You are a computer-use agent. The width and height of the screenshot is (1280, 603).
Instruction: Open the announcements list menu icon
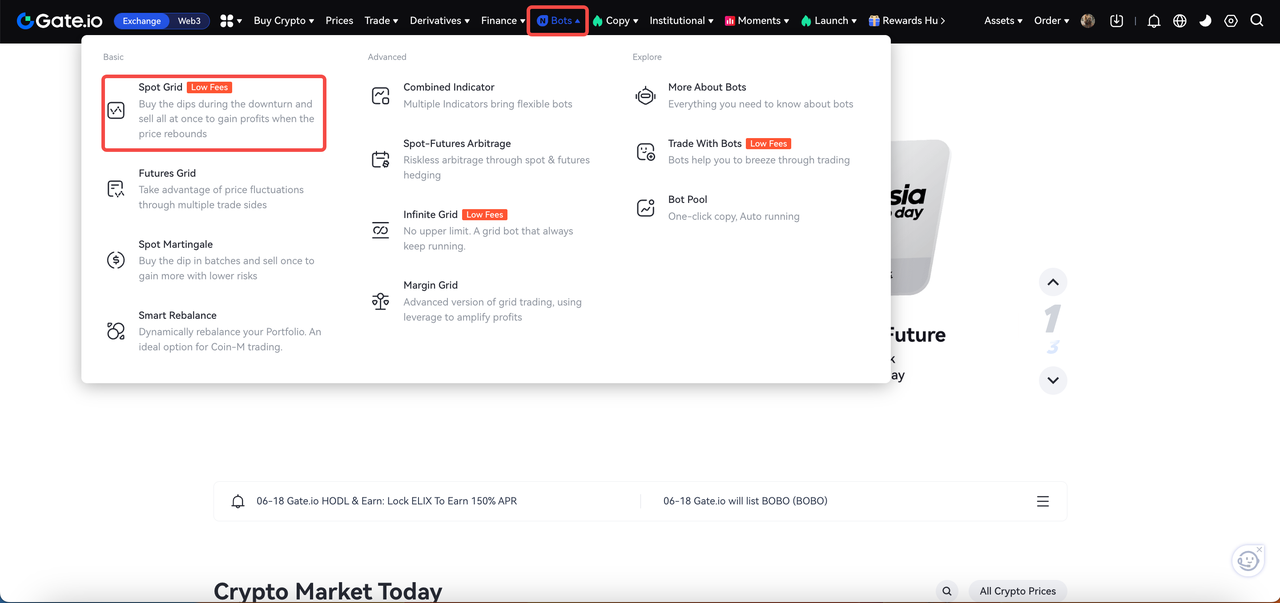pyautogui.click(x=1042, y=501)
